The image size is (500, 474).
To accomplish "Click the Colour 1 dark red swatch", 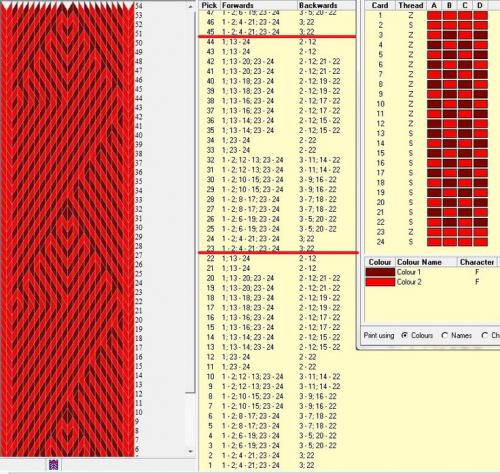I will (380, 272).
